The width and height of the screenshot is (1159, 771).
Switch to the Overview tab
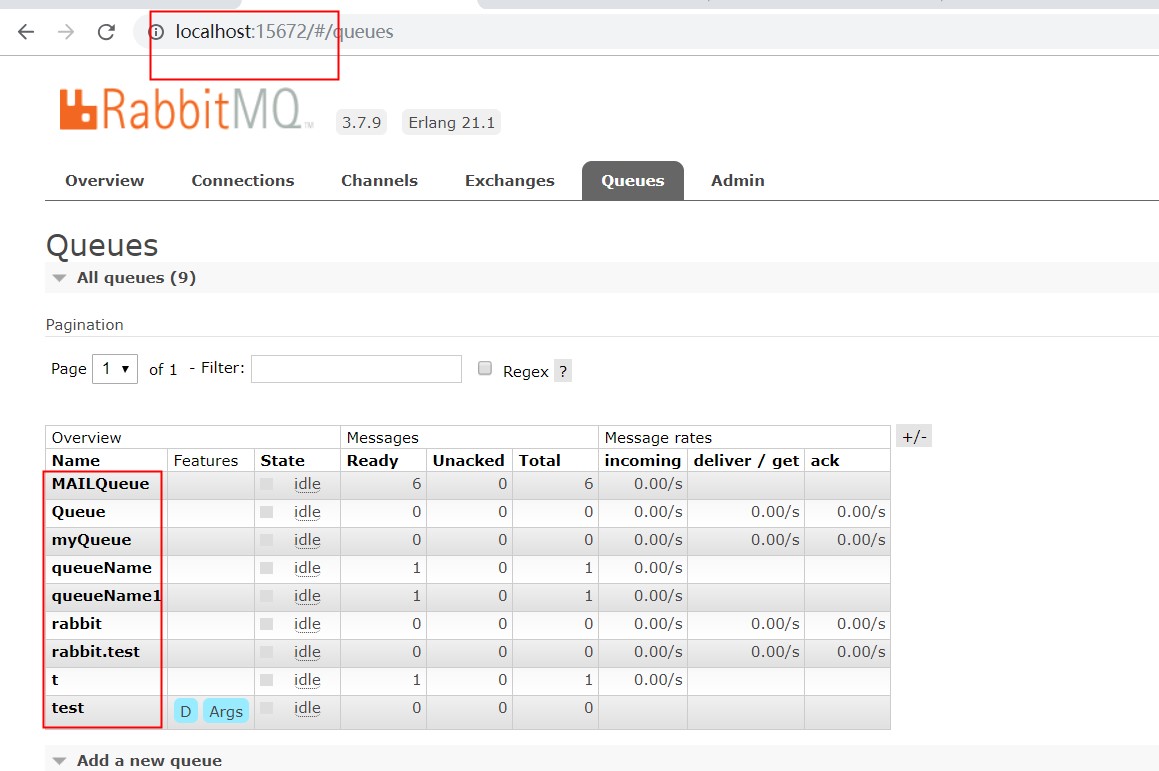click(x=104, y=180)
